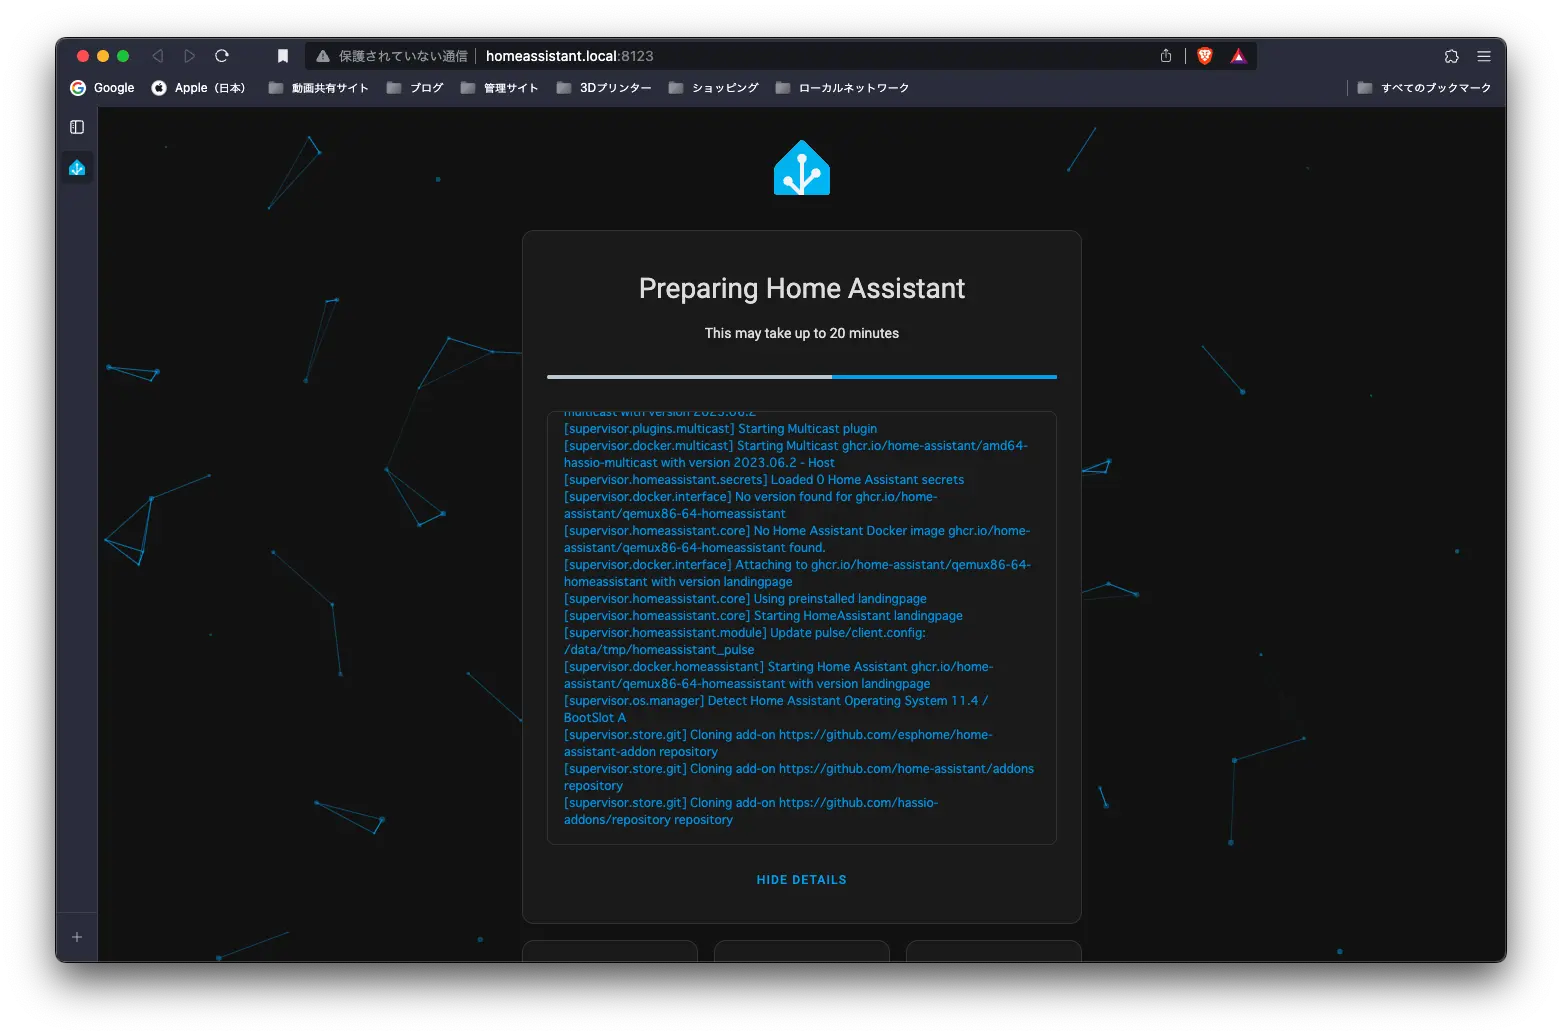Open the browser hamburger menu
The height and width of the screenshot is (1036, 1562).
(1484, 56)
